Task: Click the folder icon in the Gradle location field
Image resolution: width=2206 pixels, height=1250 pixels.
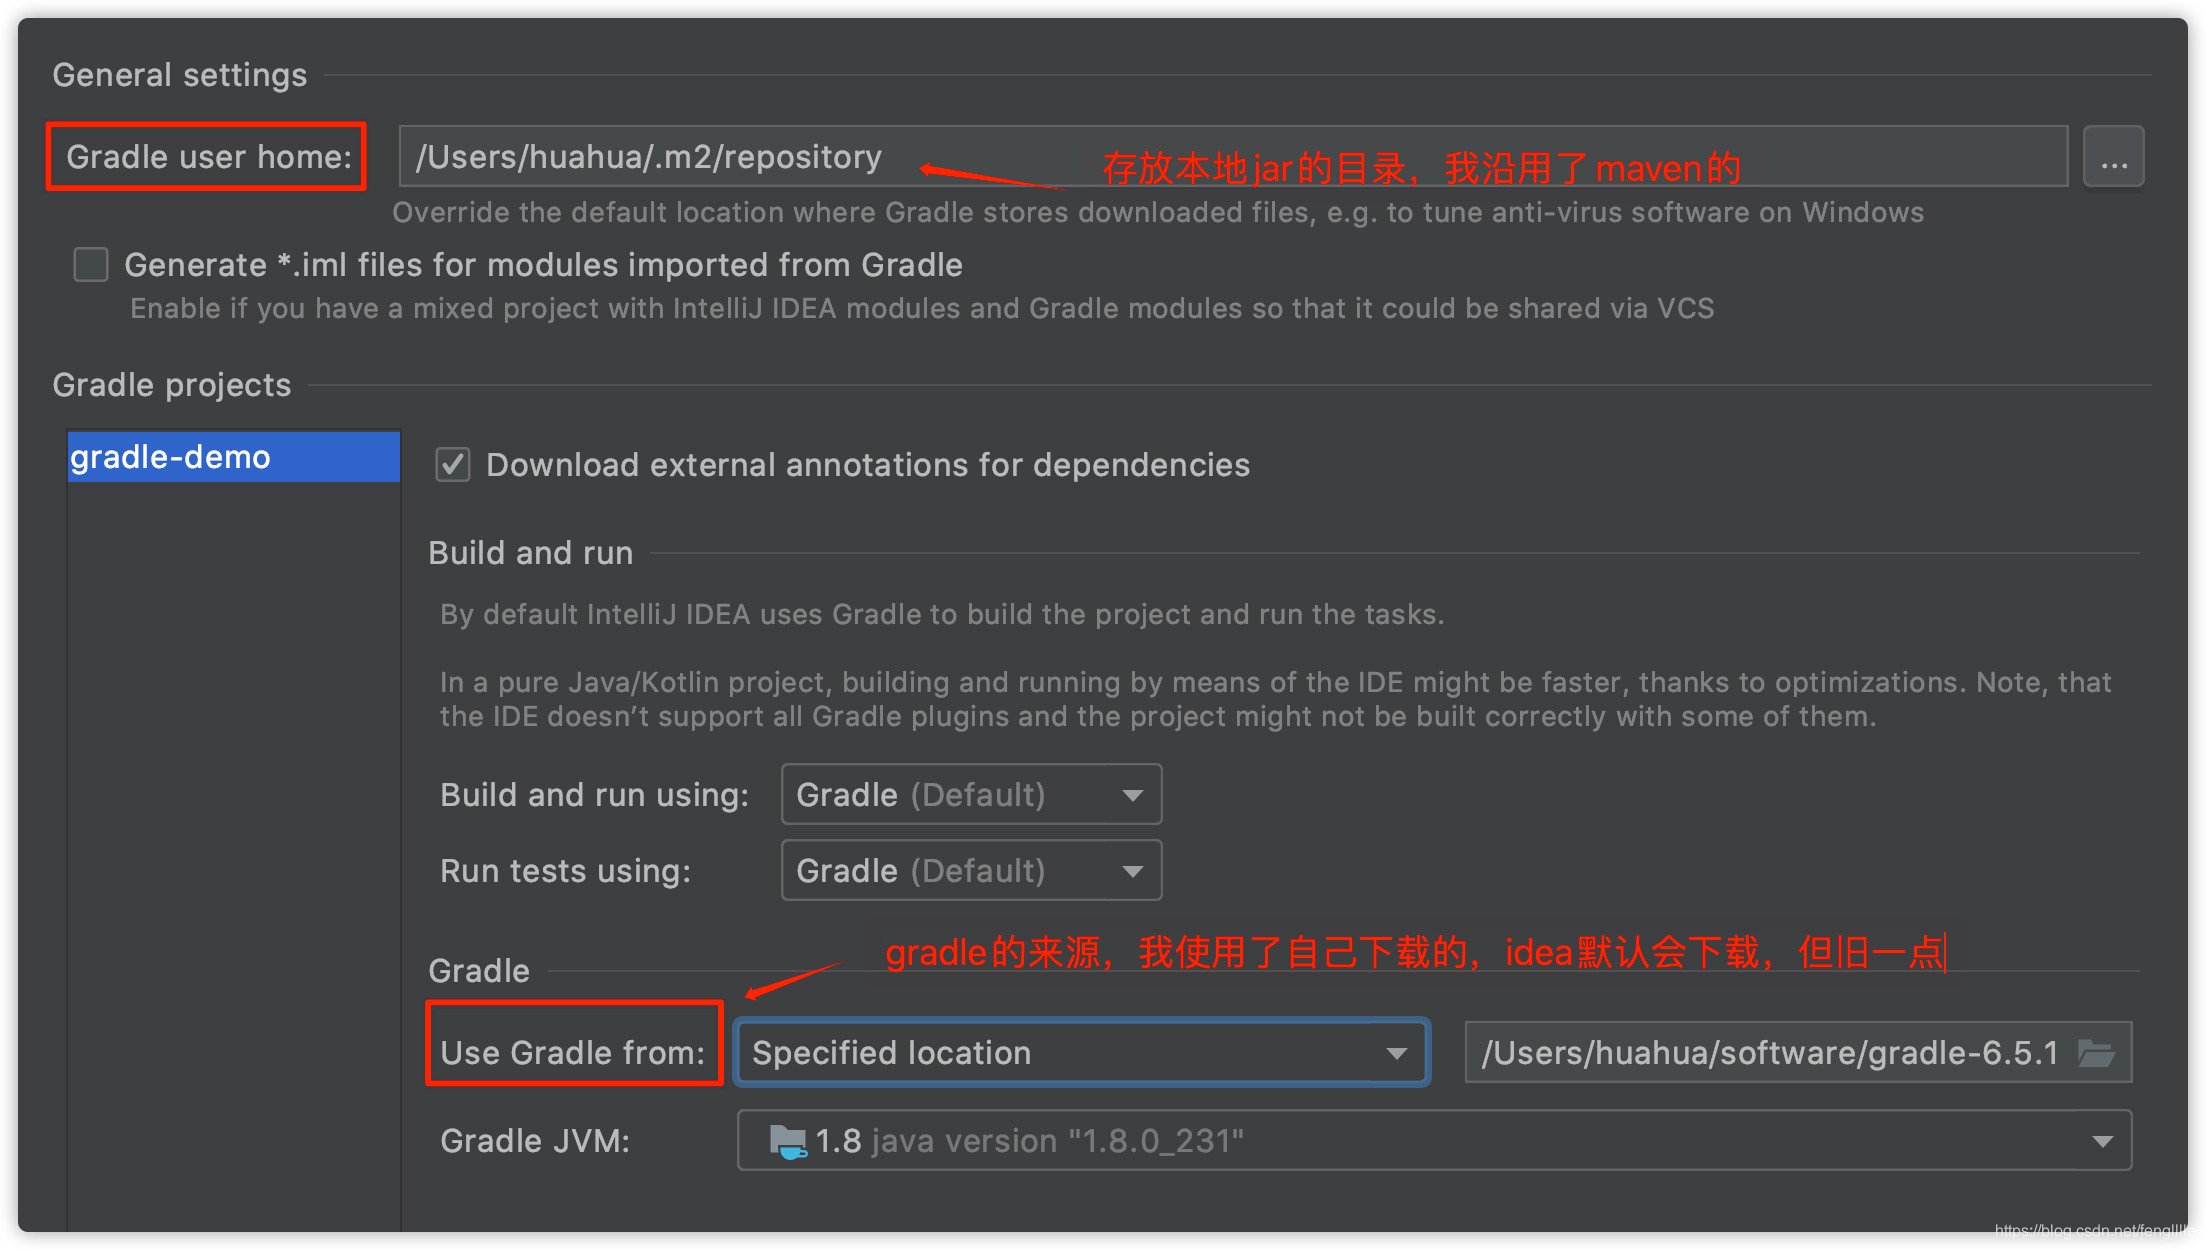Action: (x=2097, y=1052)
